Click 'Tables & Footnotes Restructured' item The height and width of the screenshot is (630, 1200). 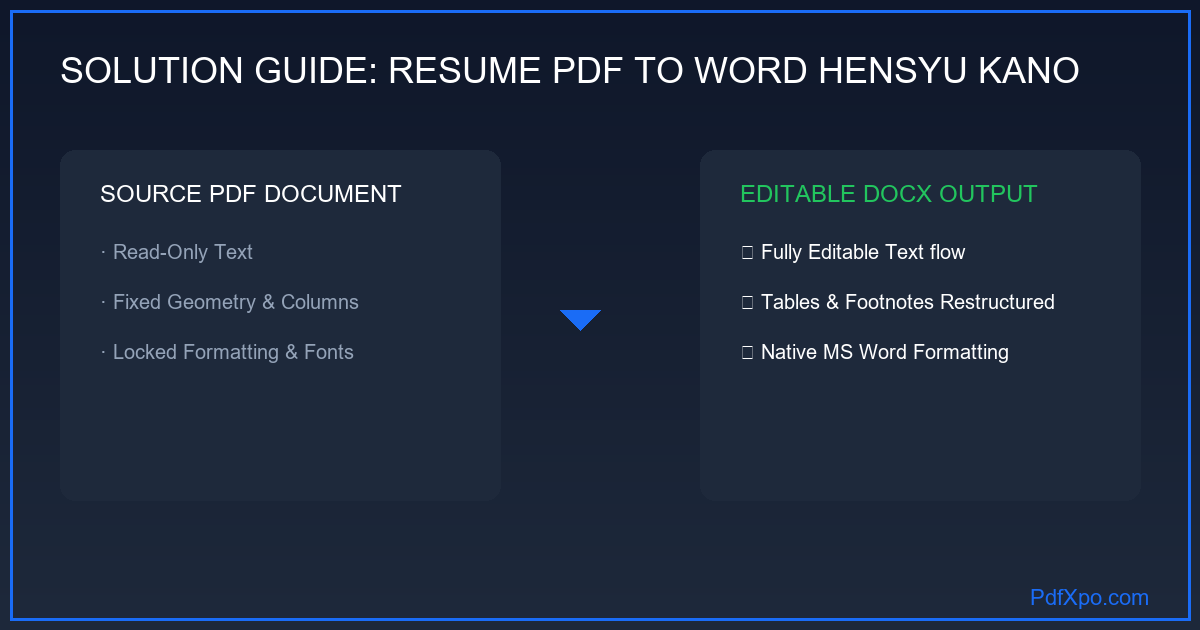pyautogui.click(x=897, y=302)
